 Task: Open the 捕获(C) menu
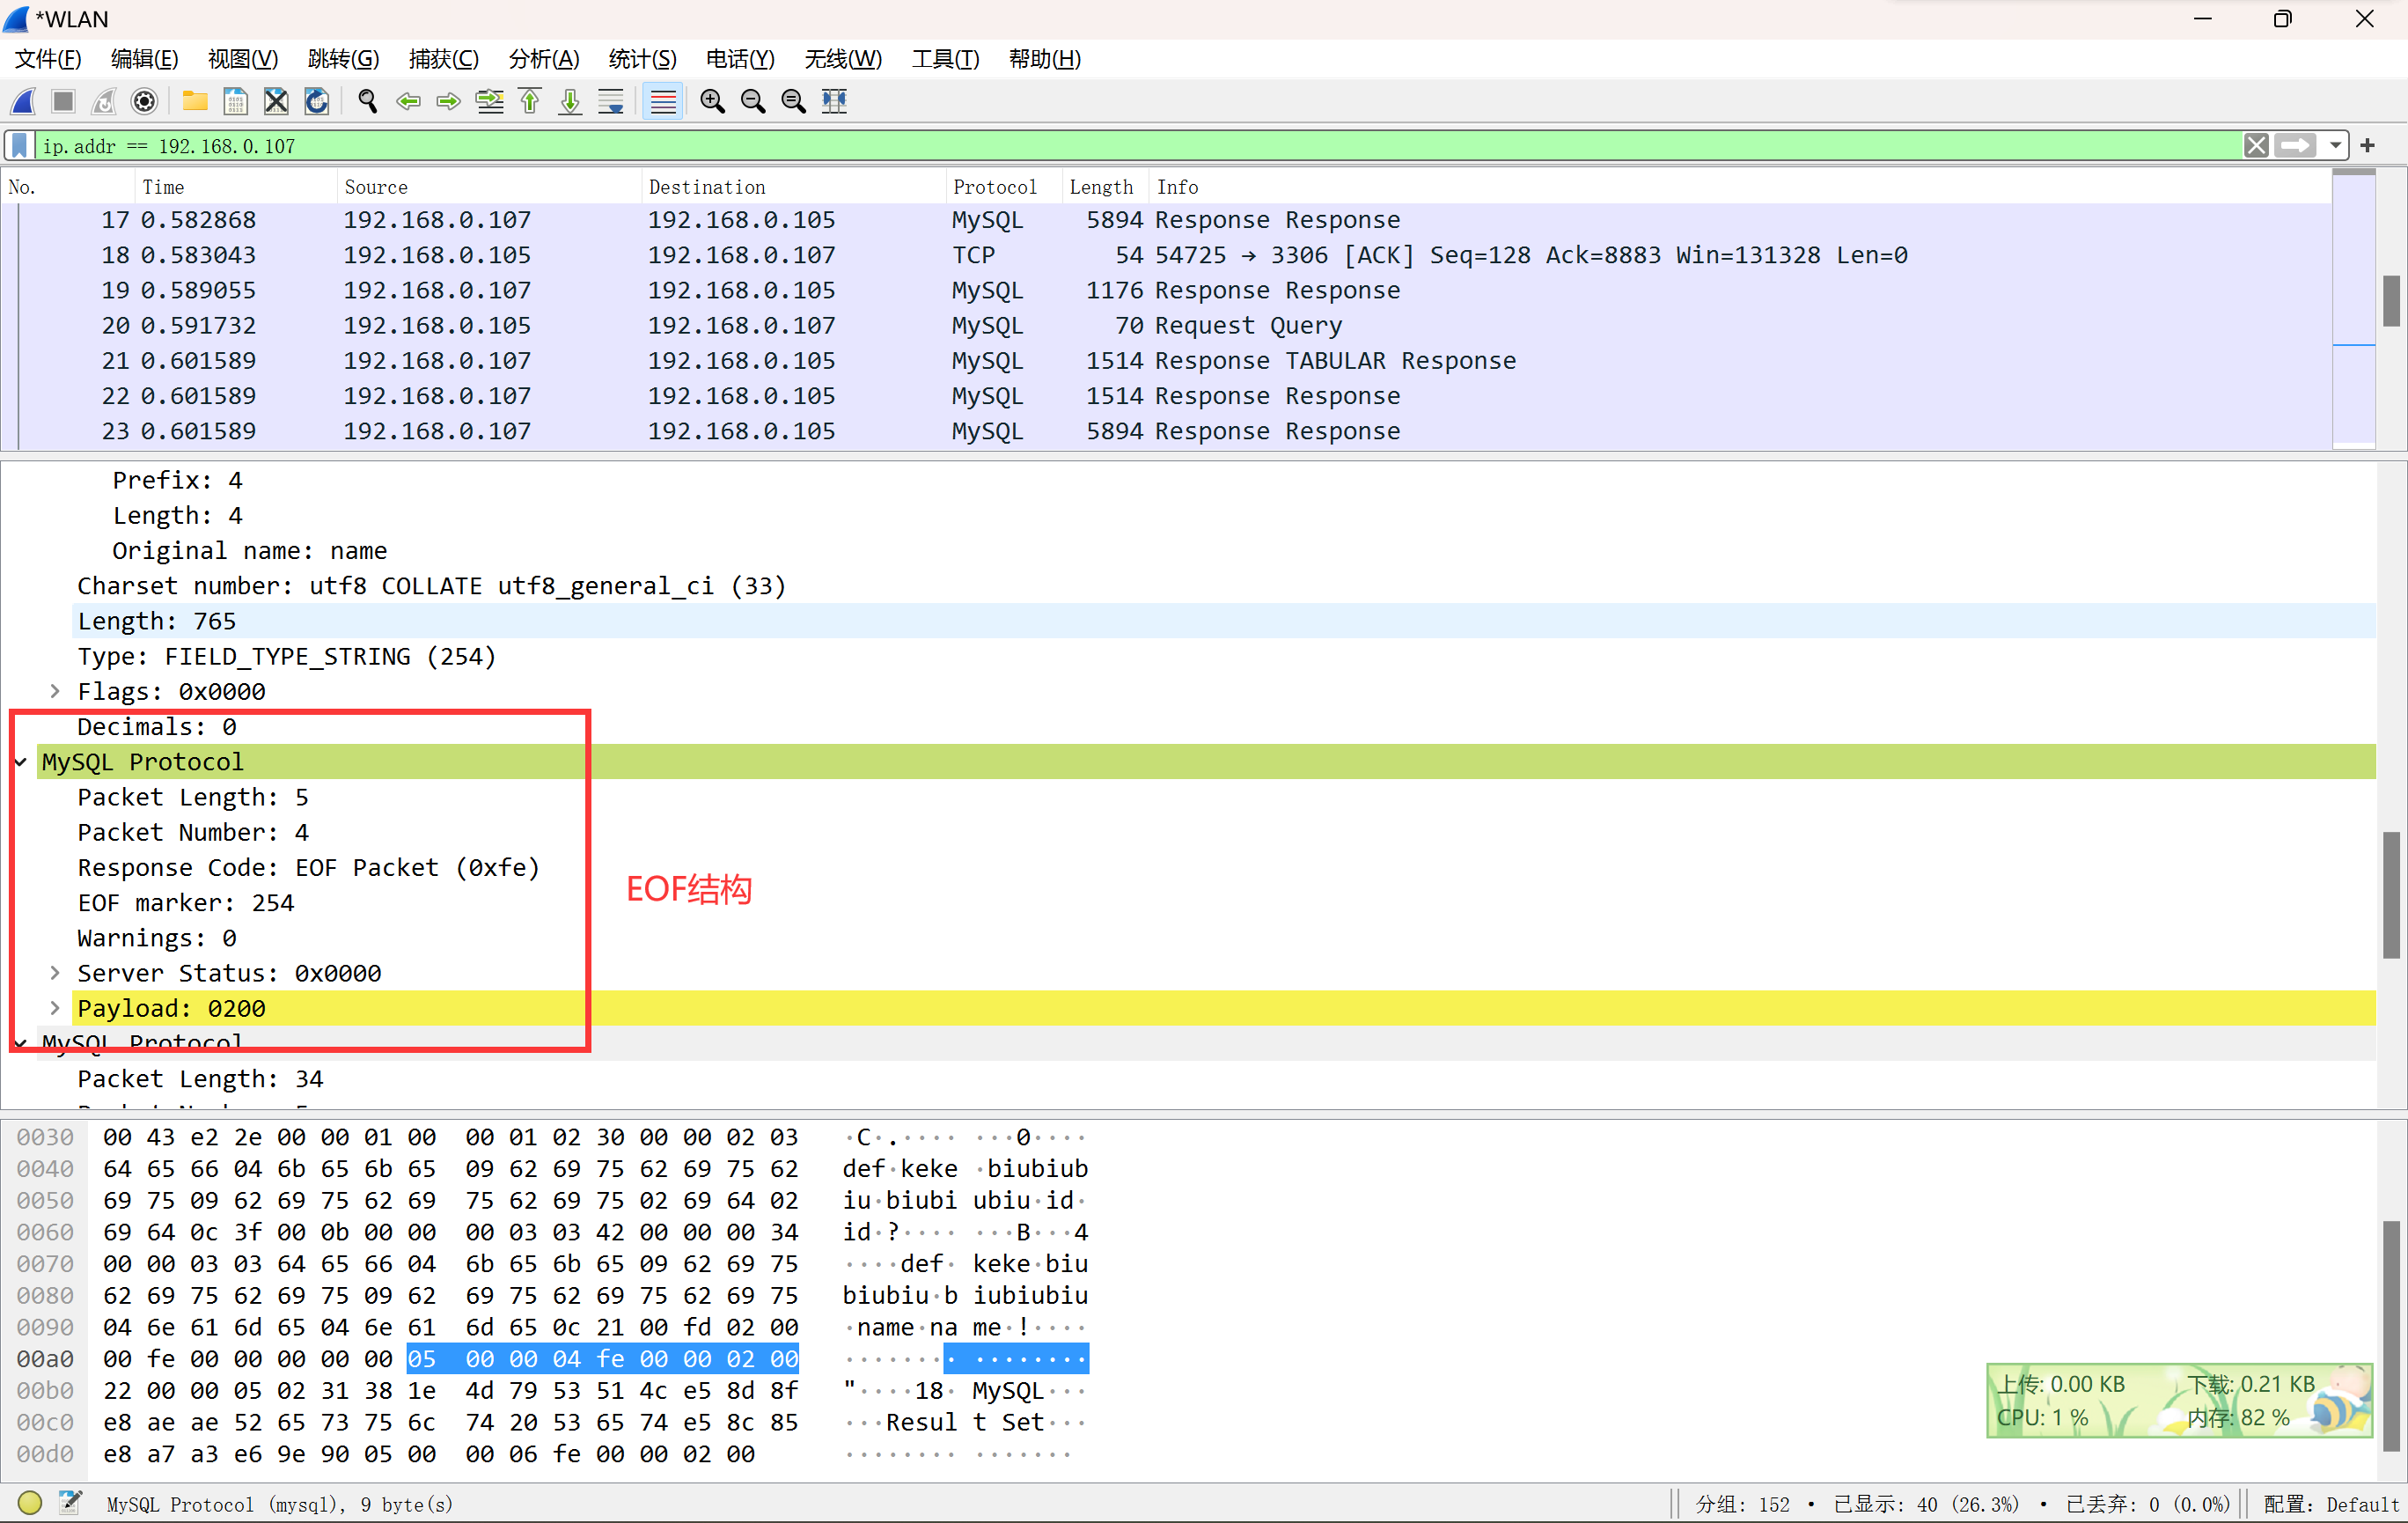443,59
